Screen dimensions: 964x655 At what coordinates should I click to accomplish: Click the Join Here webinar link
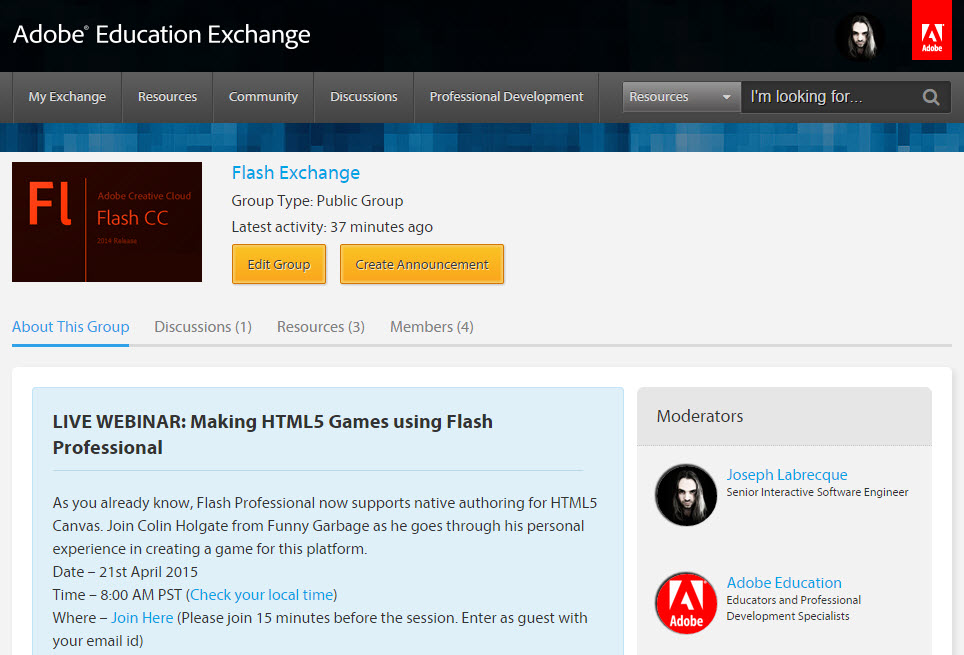[142, 617]
